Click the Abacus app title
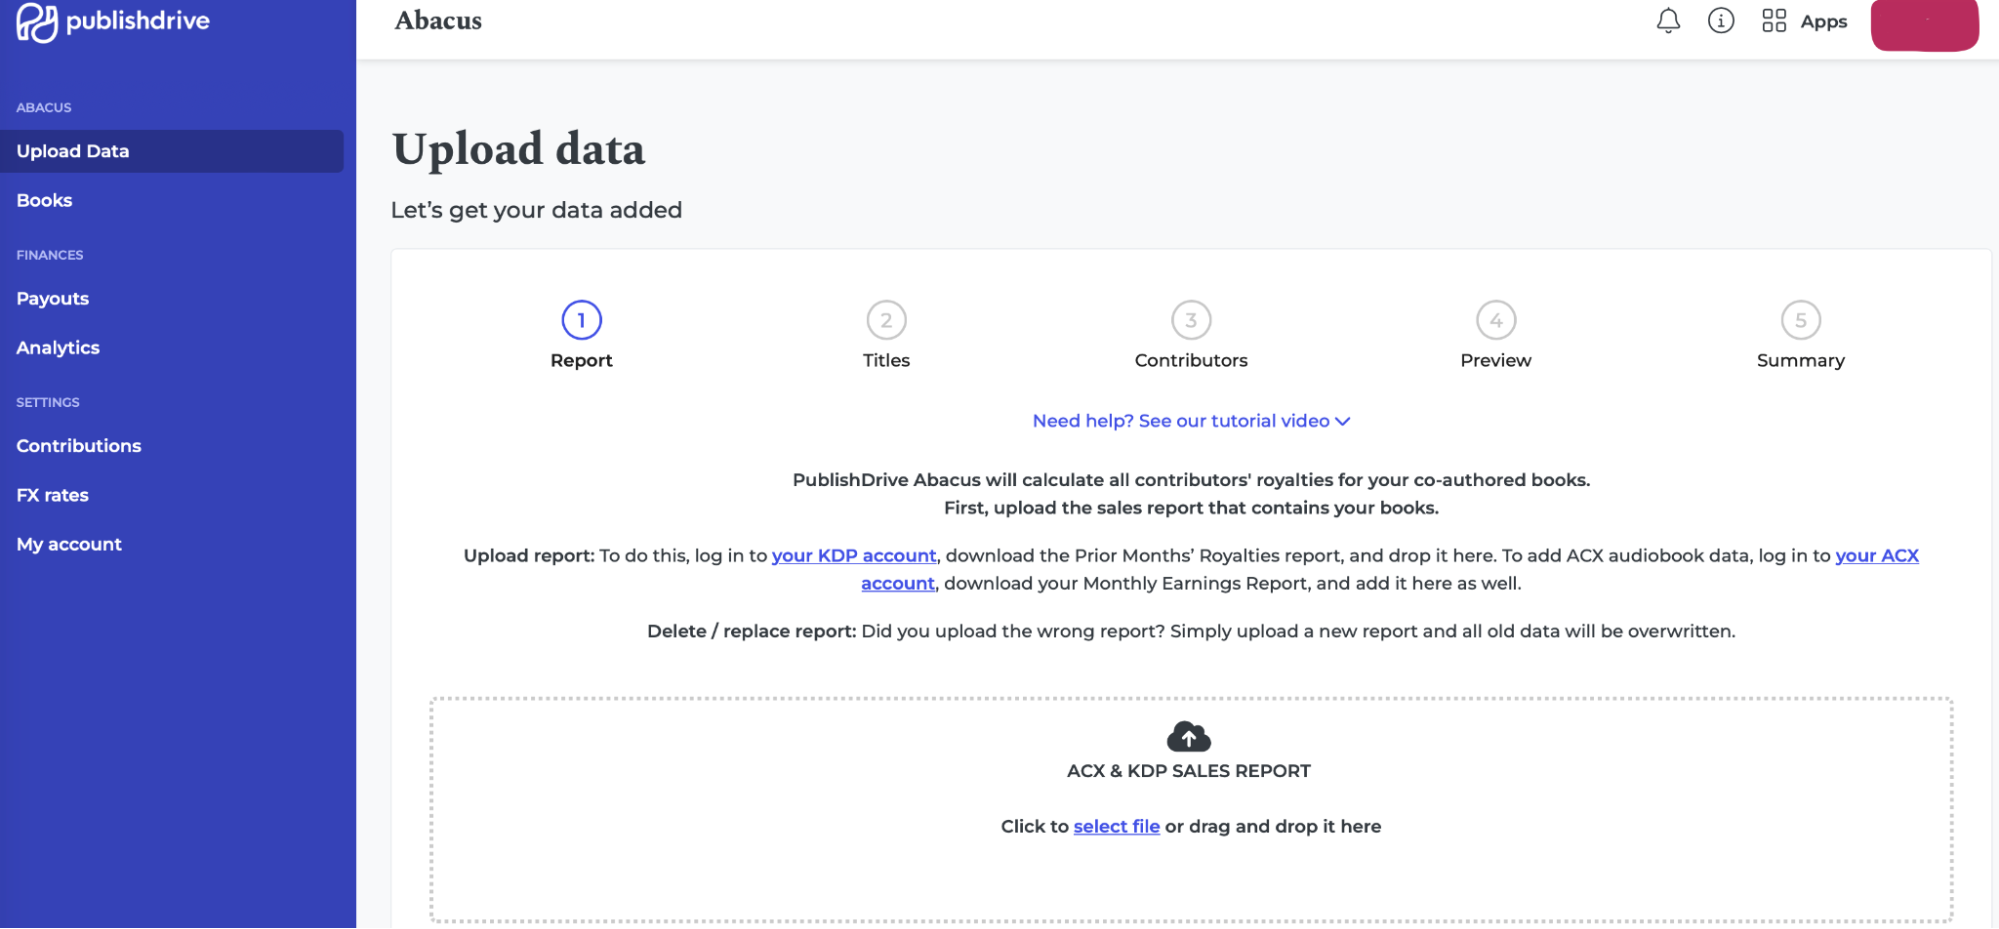The height and width of the screenshot is (929, 1999). tap(437, 20)
